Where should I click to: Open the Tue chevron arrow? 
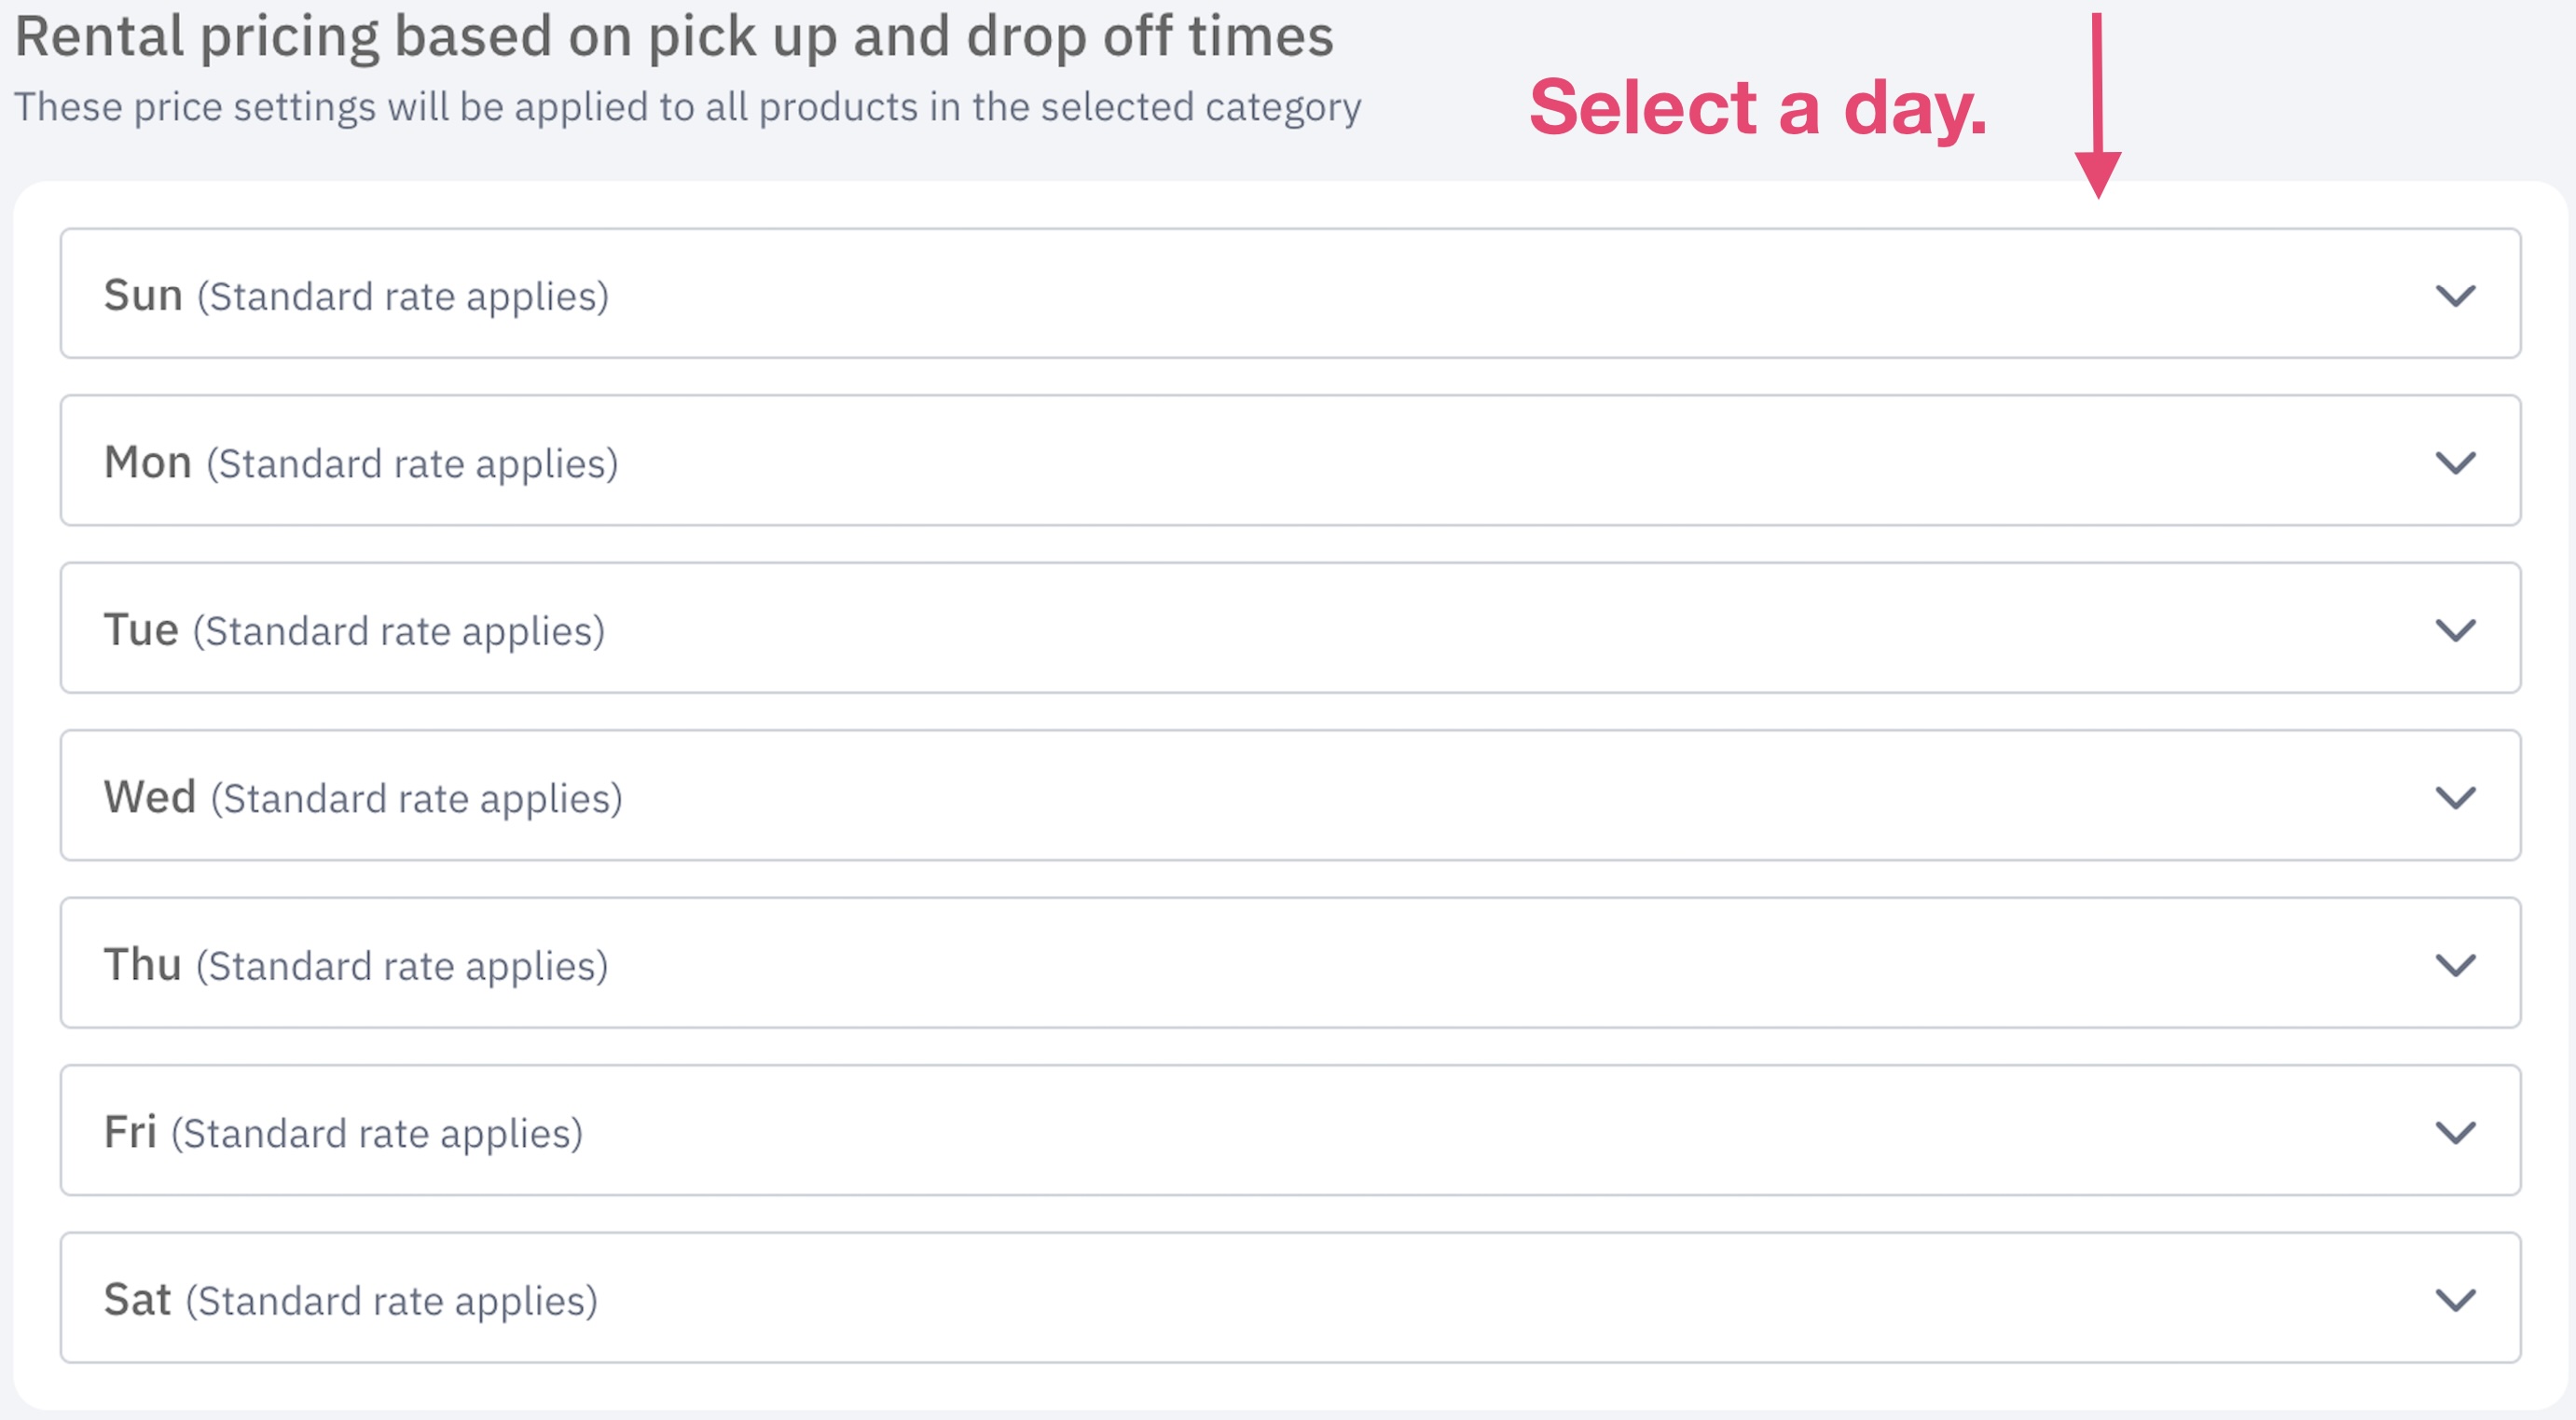click(x=2455, y=630)
